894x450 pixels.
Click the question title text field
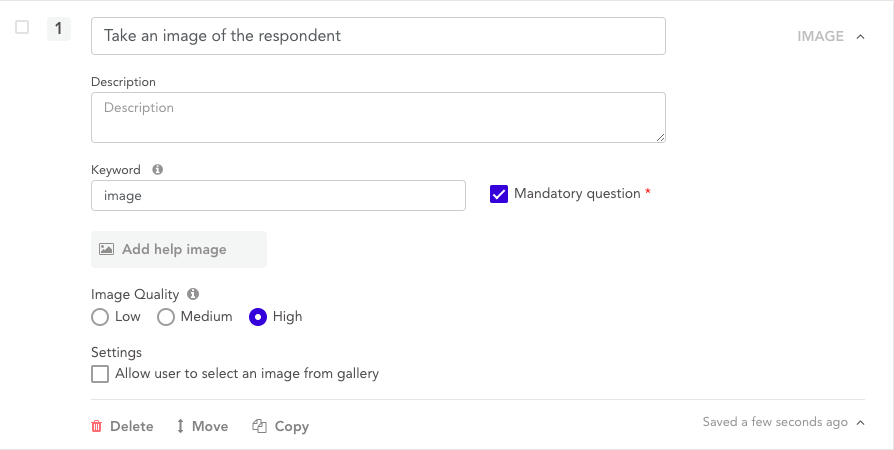click(x=378, y=36)
